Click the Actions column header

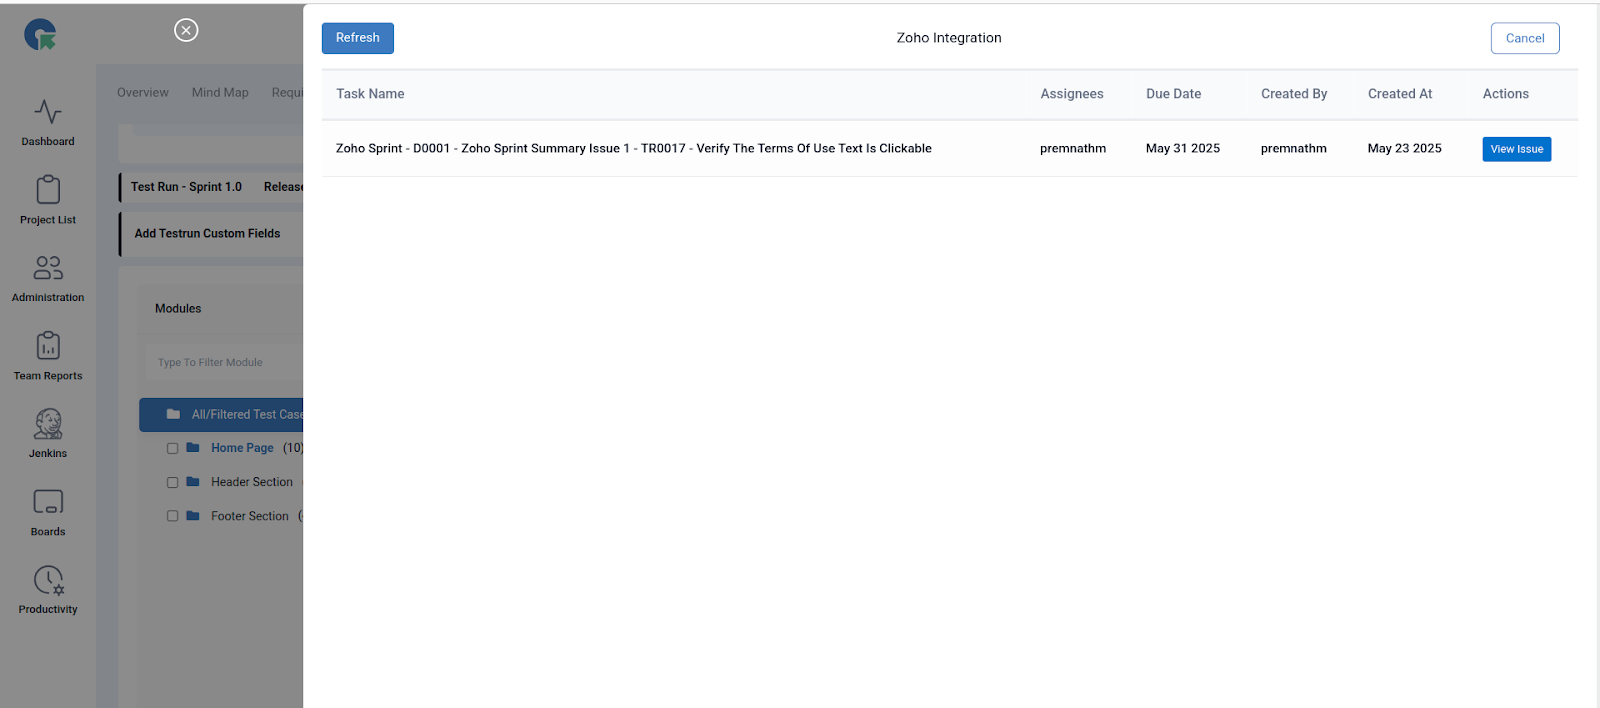[1506, 94]
